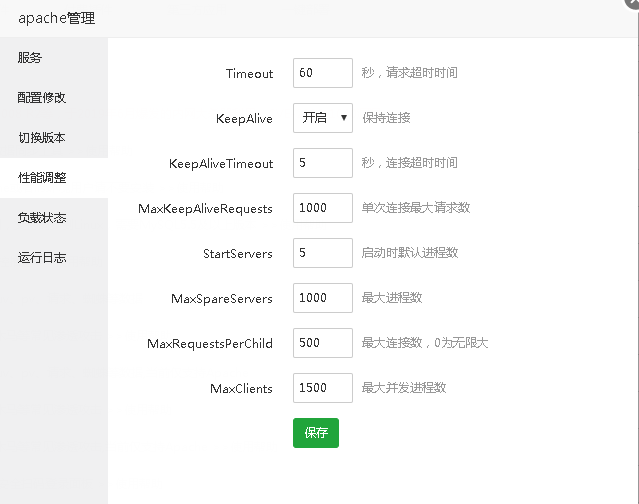The height and width of the screenshot is (504, 639).
Task: Open the KeepAlive dropdown
Action: (323, 118)
